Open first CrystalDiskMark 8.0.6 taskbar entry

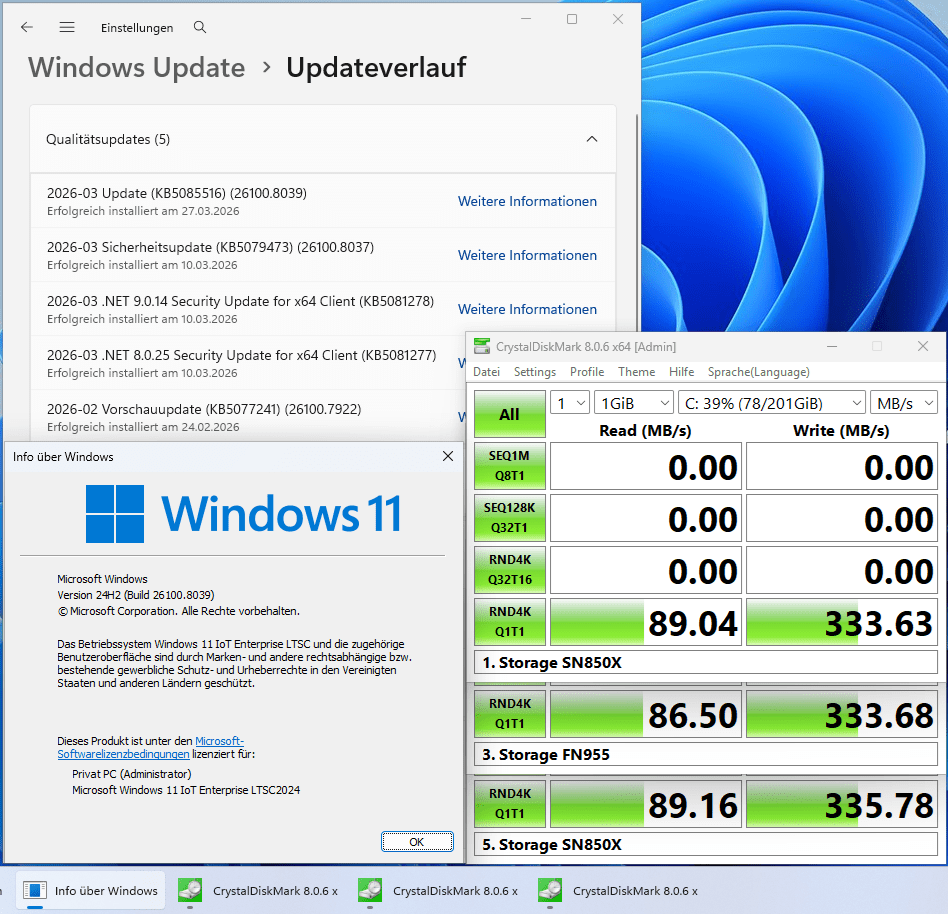pyautogui.click(x=258, y=890)
